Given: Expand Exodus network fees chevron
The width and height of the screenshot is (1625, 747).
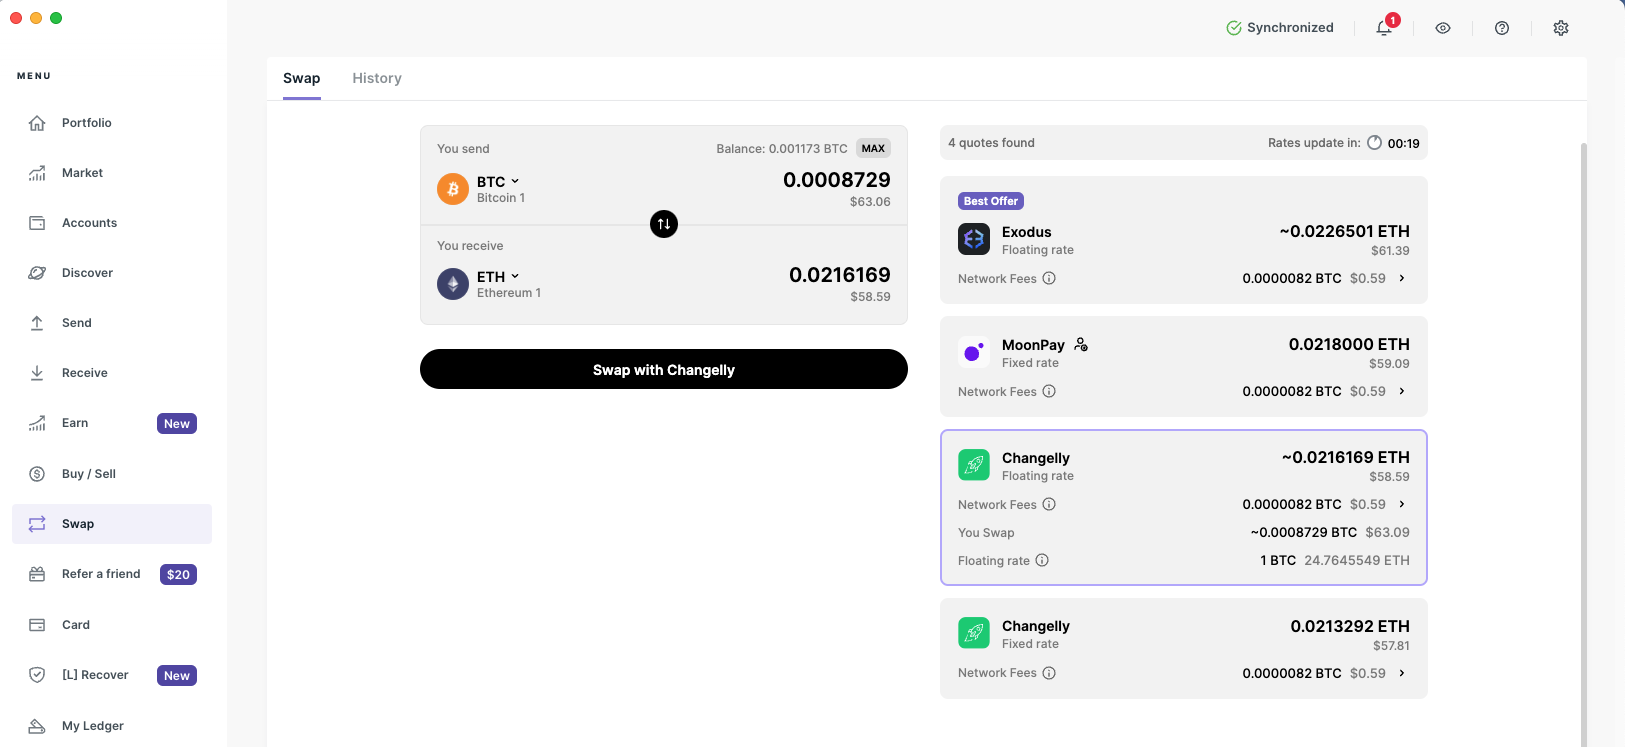Looking at the screenshot, I should [1402, 279].
